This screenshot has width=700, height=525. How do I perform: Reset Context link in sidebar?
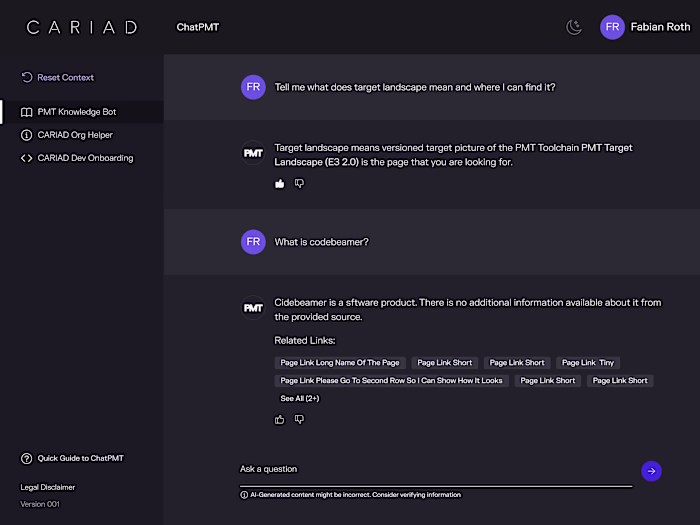coord(66,77)
